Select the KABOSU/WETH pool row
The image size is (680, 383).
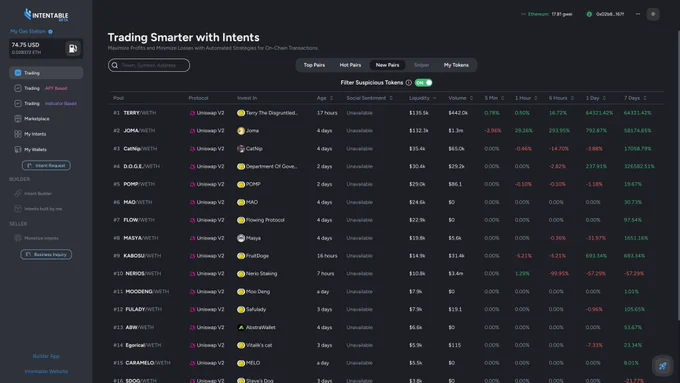(x=386, y=256)
